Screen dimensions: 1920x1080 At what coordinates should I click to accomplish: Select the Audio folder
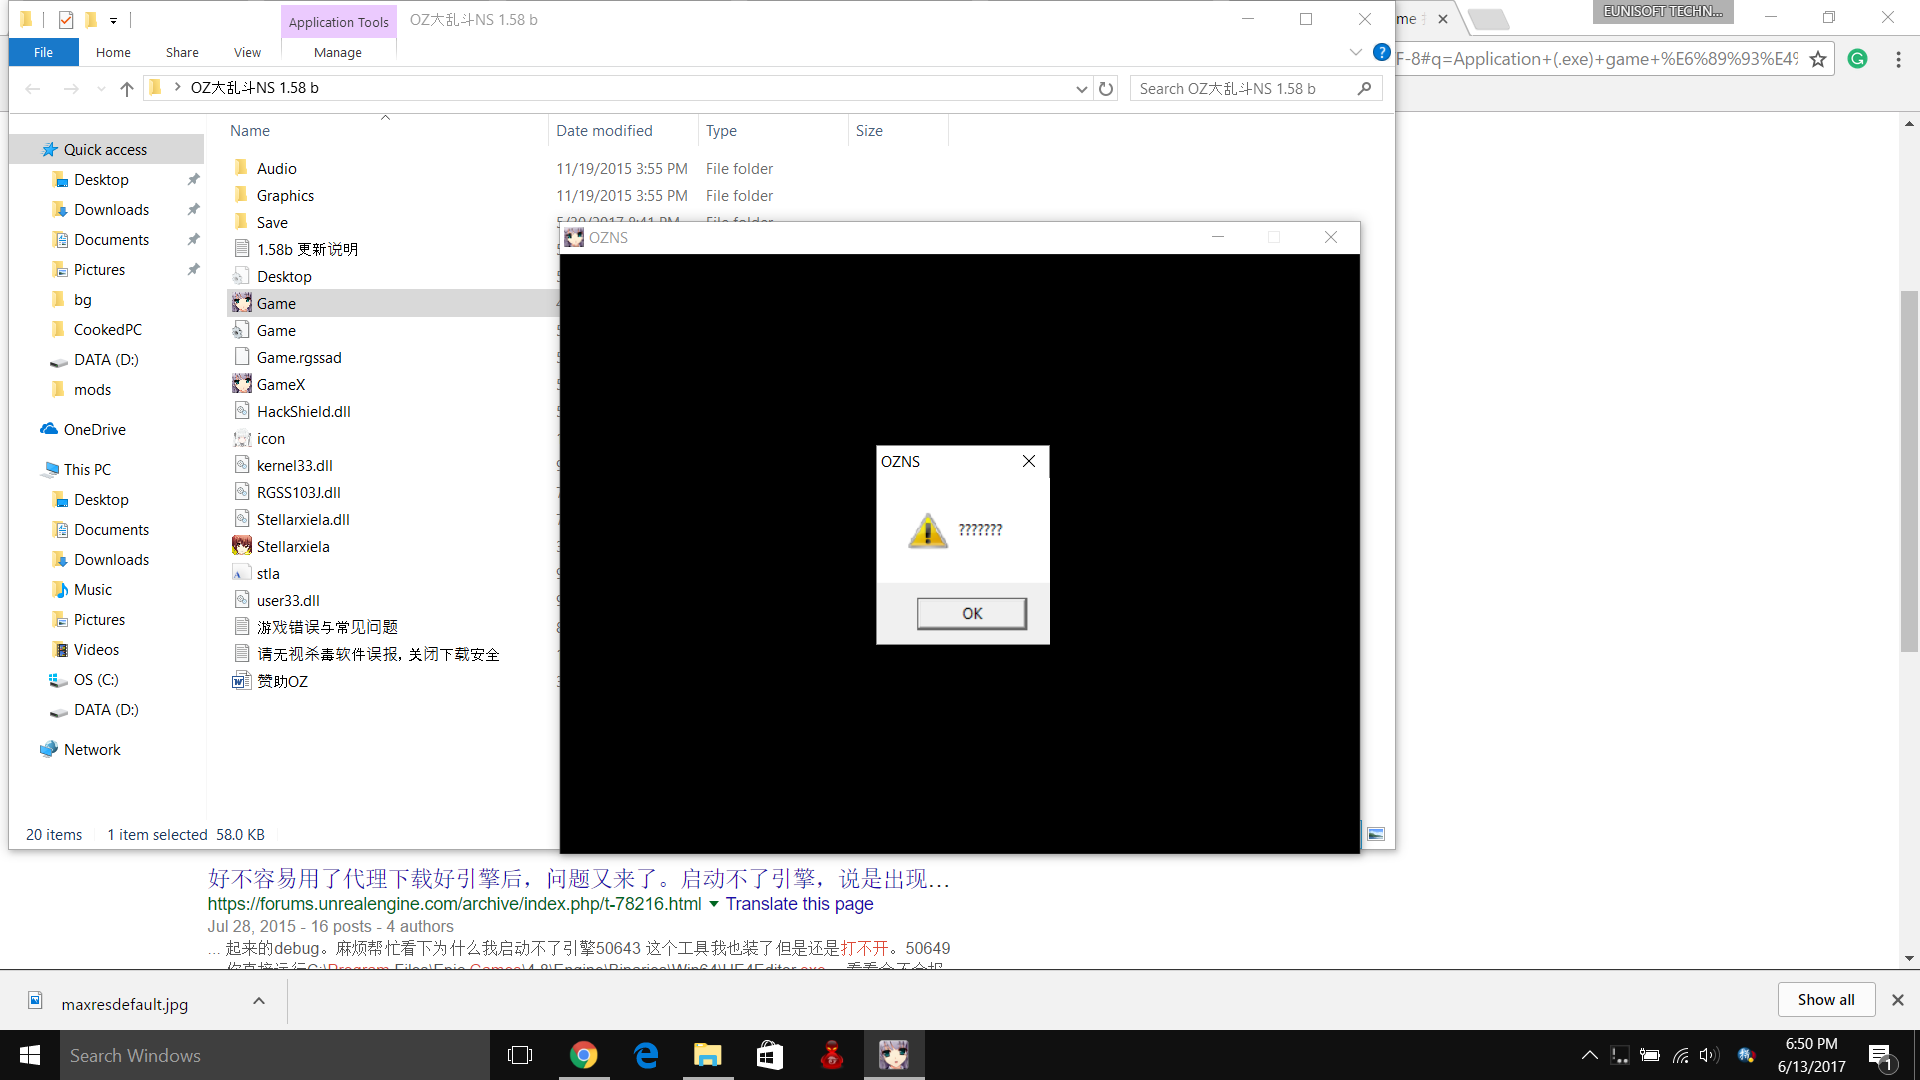click(276, 168)
